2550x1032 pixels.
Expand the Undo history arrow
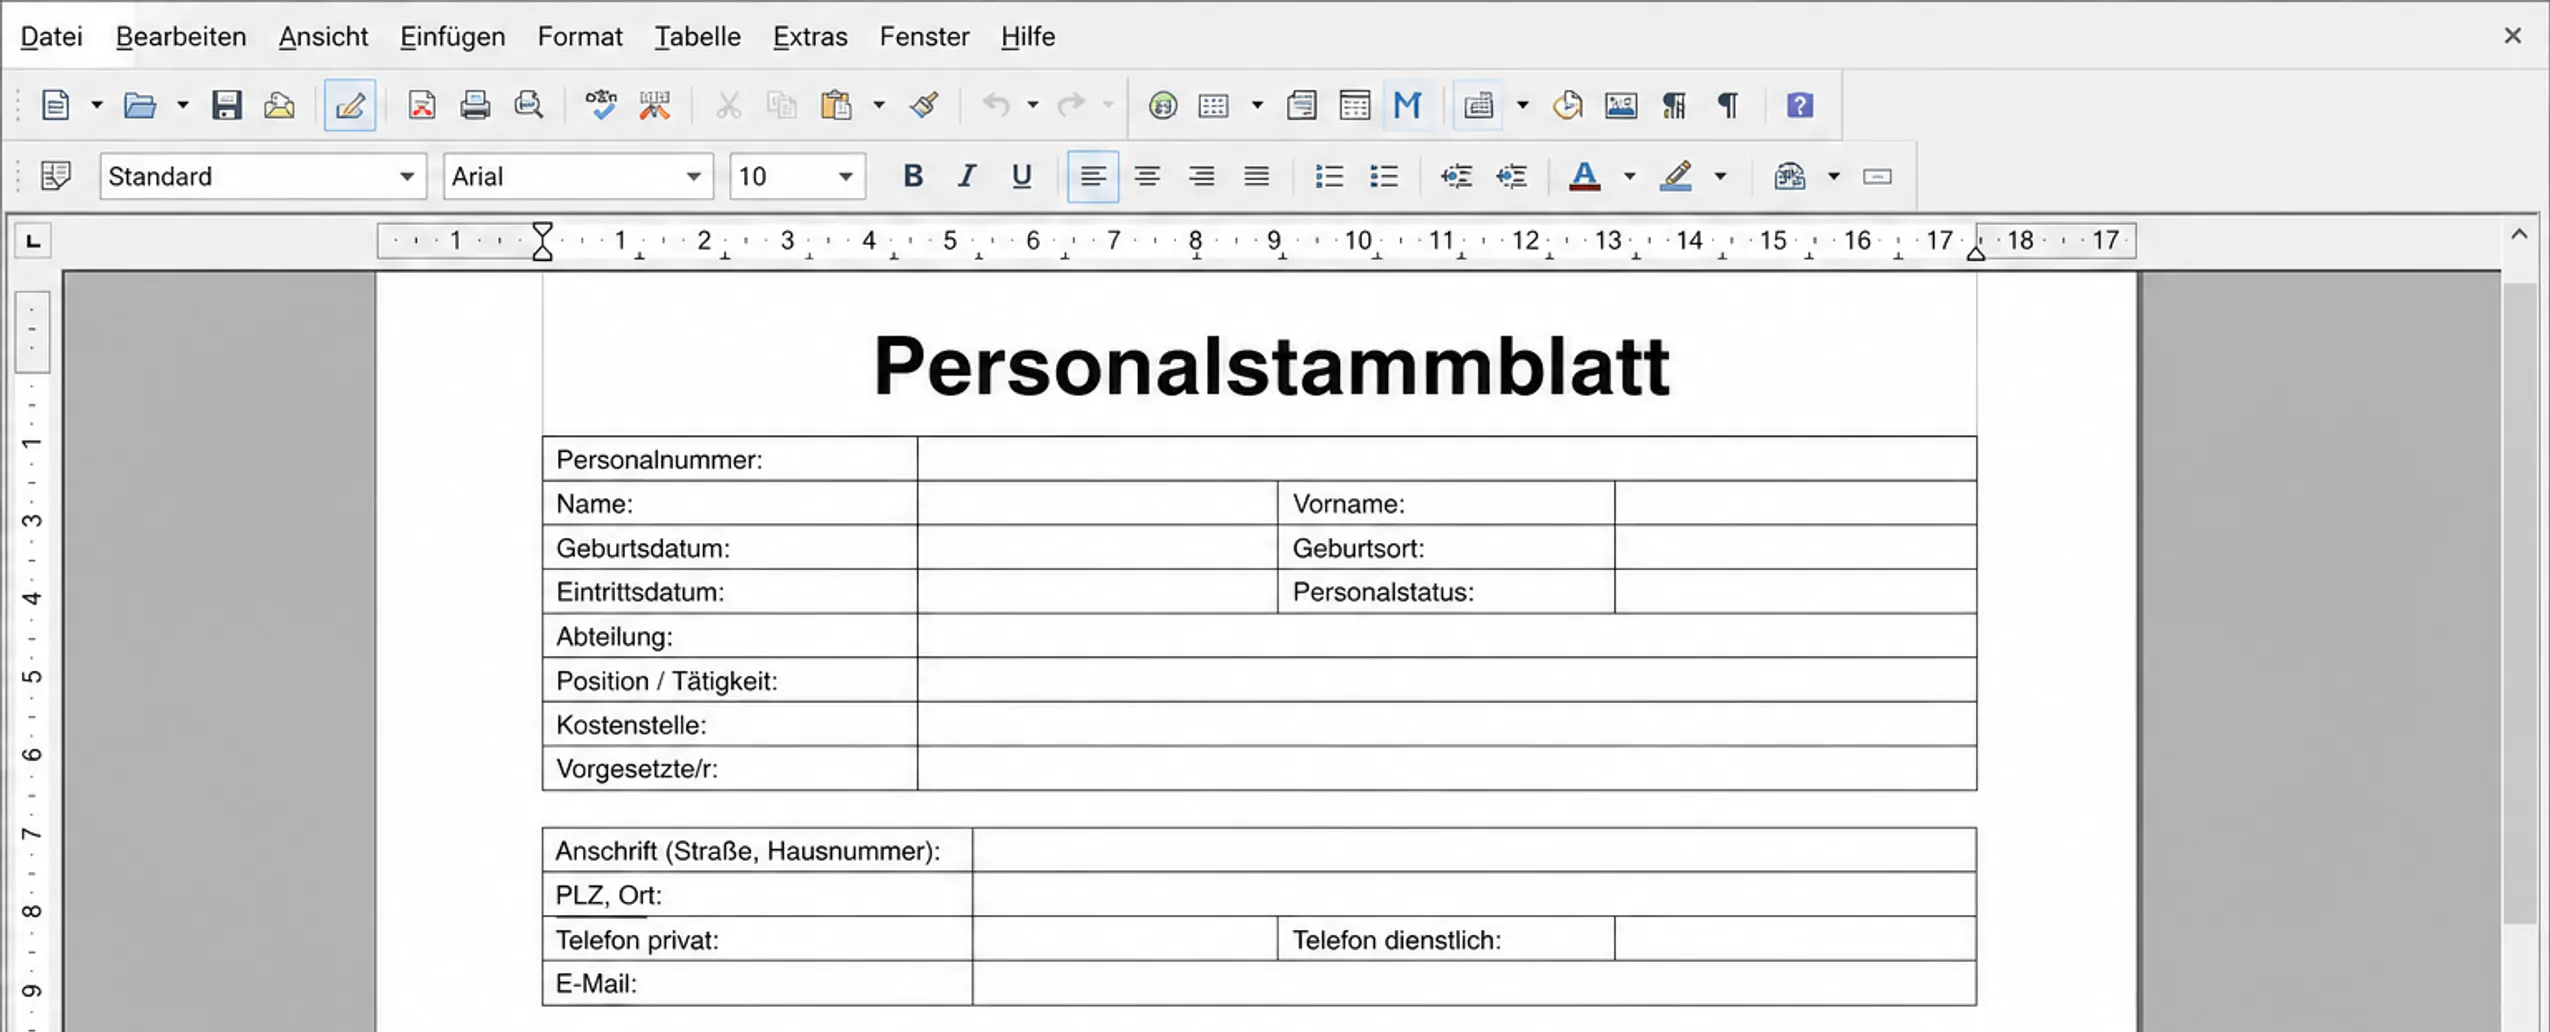tap(1033, 105)
